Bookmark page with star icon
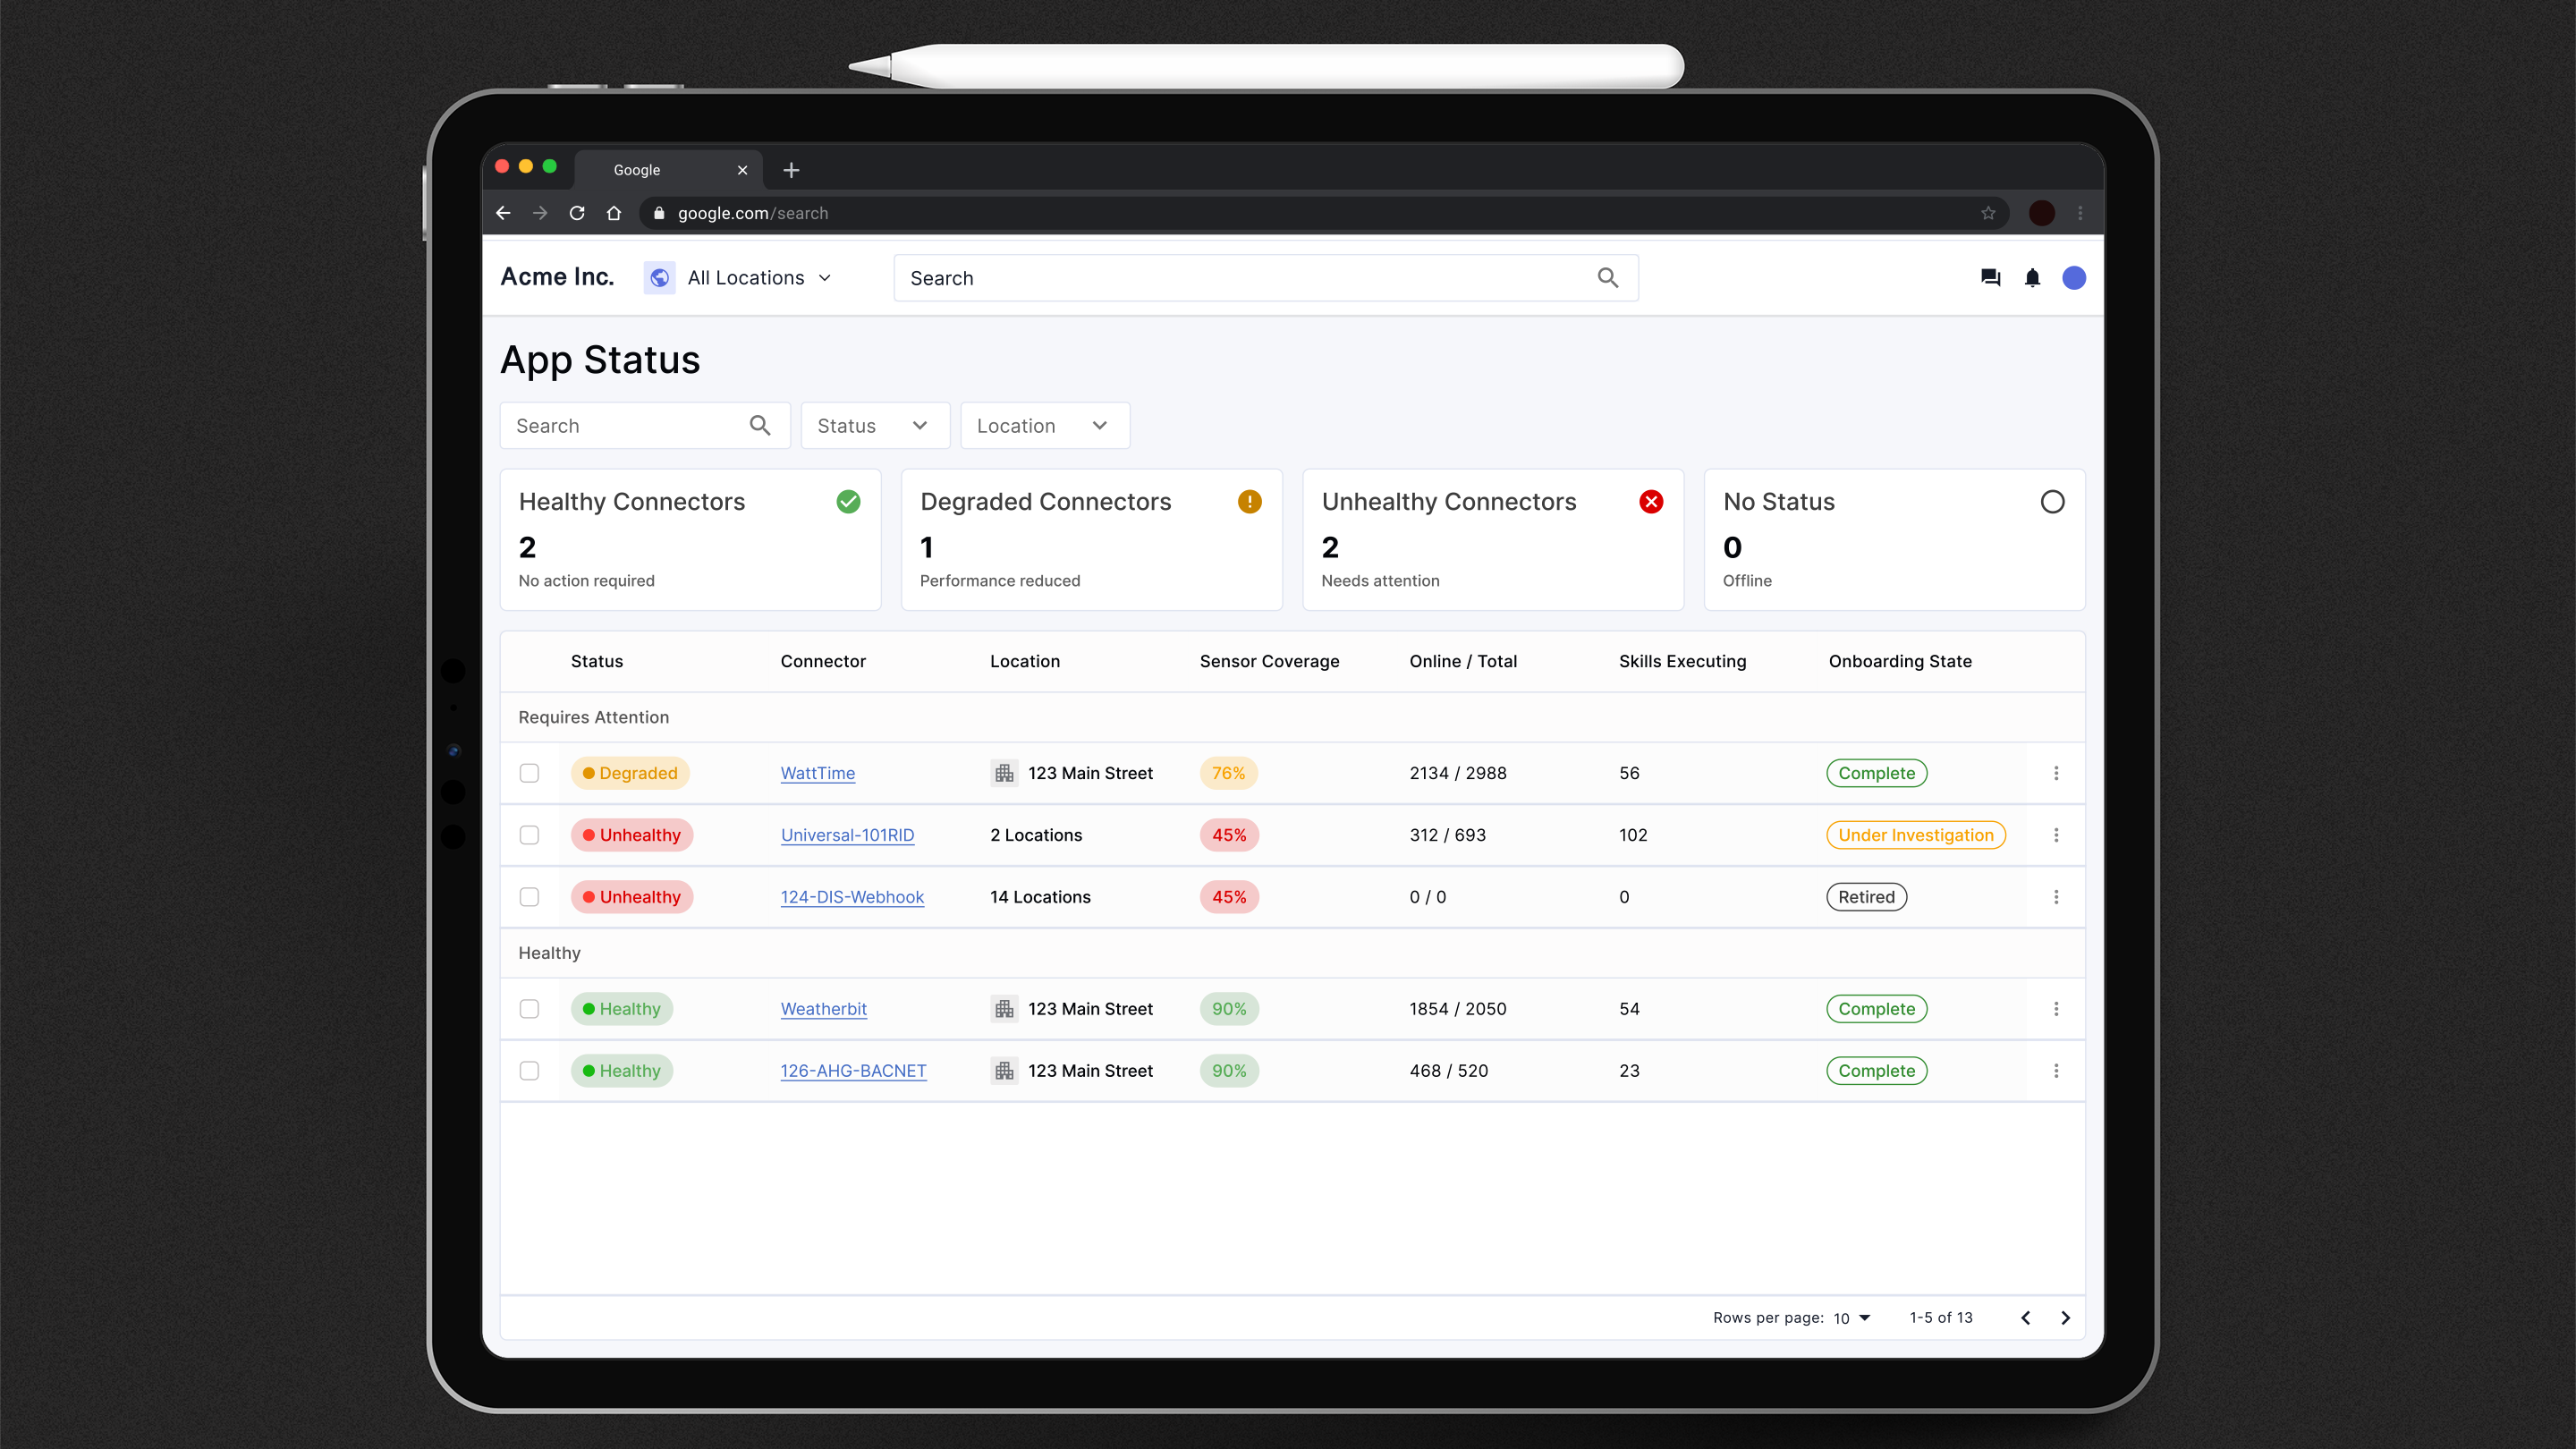 point(1988,213)
